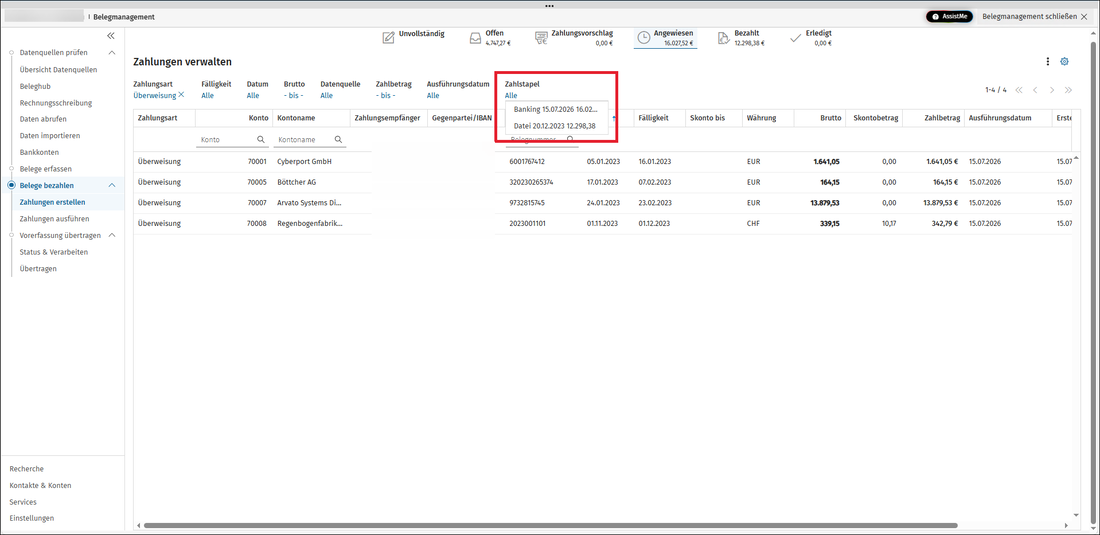Open Belege erfassen in sidebar
The height and width of the screenshot is (535, 1100).
[46, 169]
